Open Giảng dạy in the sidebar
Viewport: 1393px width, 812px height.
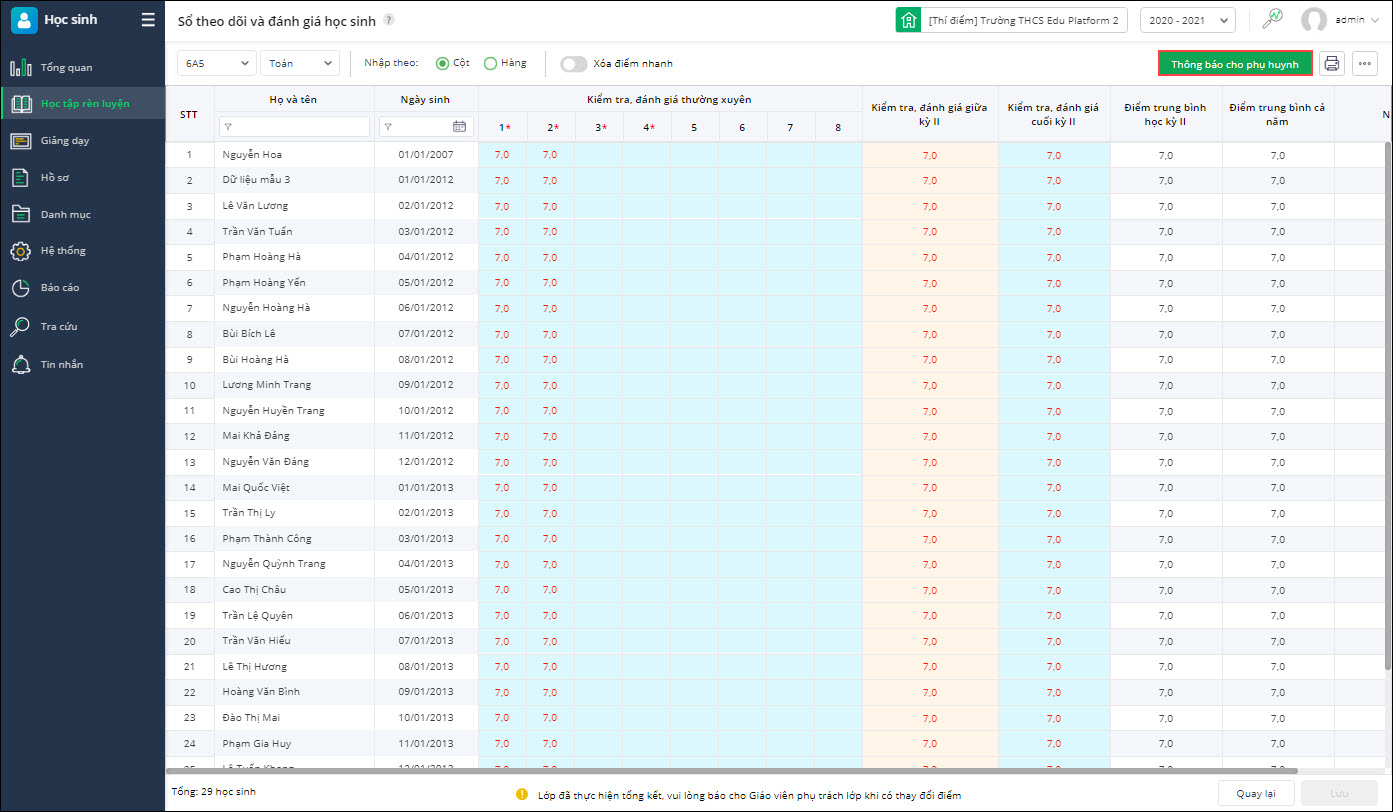tap(65, 141)
